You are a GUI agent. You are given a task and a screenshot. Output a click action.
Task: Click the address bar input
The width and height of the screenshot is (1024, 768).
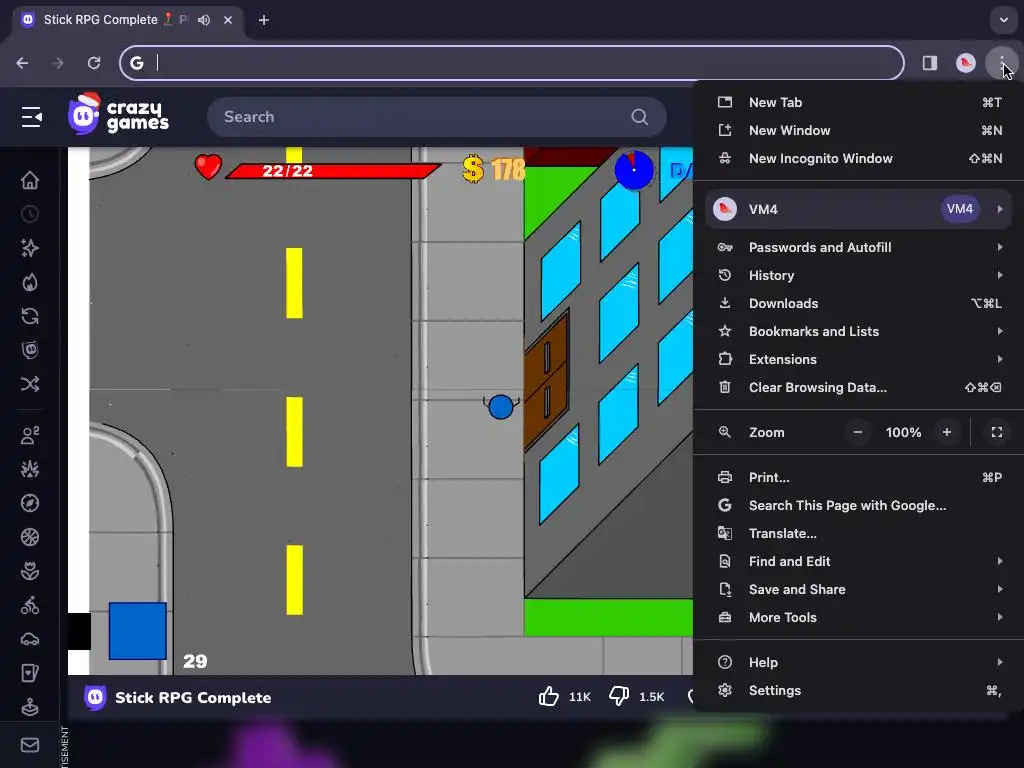click(512, 63)
